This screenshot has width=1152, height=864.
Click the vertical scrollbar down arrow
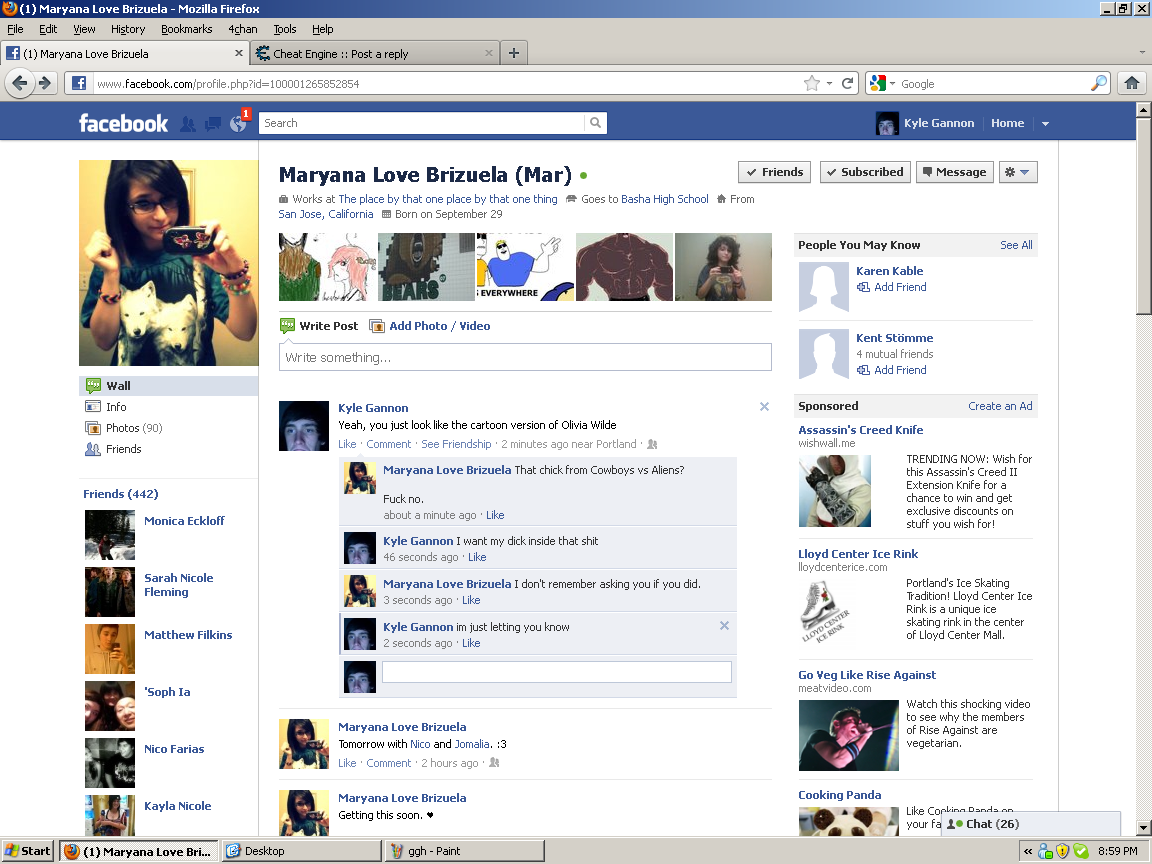click(1144, 827)
